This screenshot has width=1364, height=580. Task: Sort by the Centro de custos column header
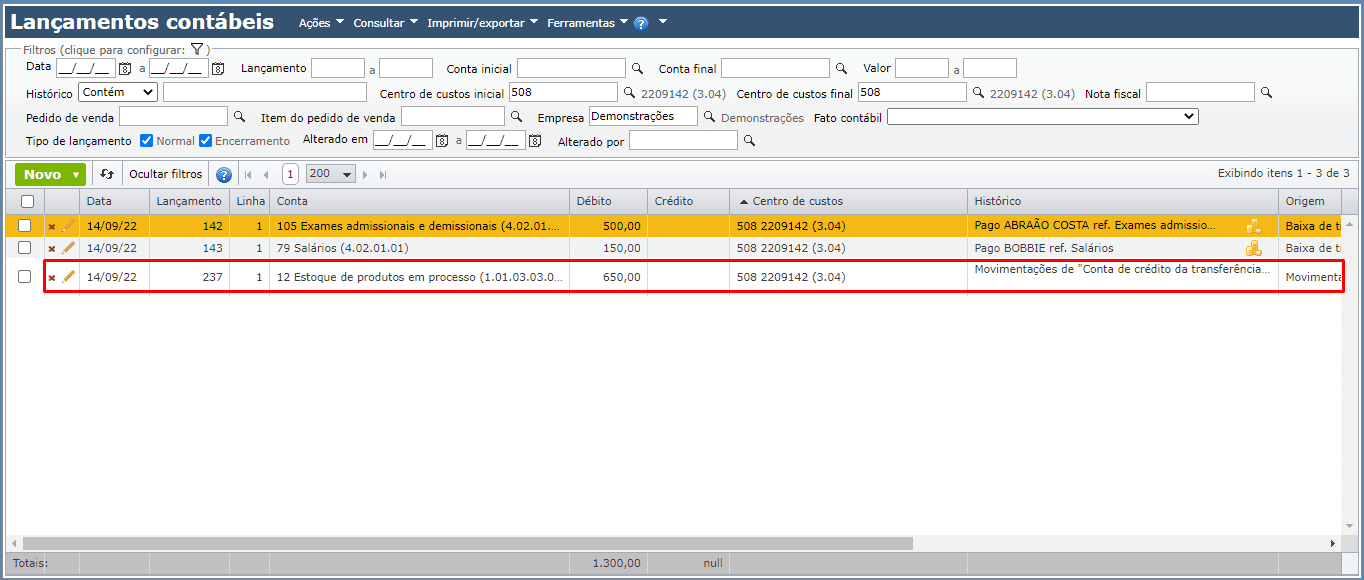click(x=848, y=201)
